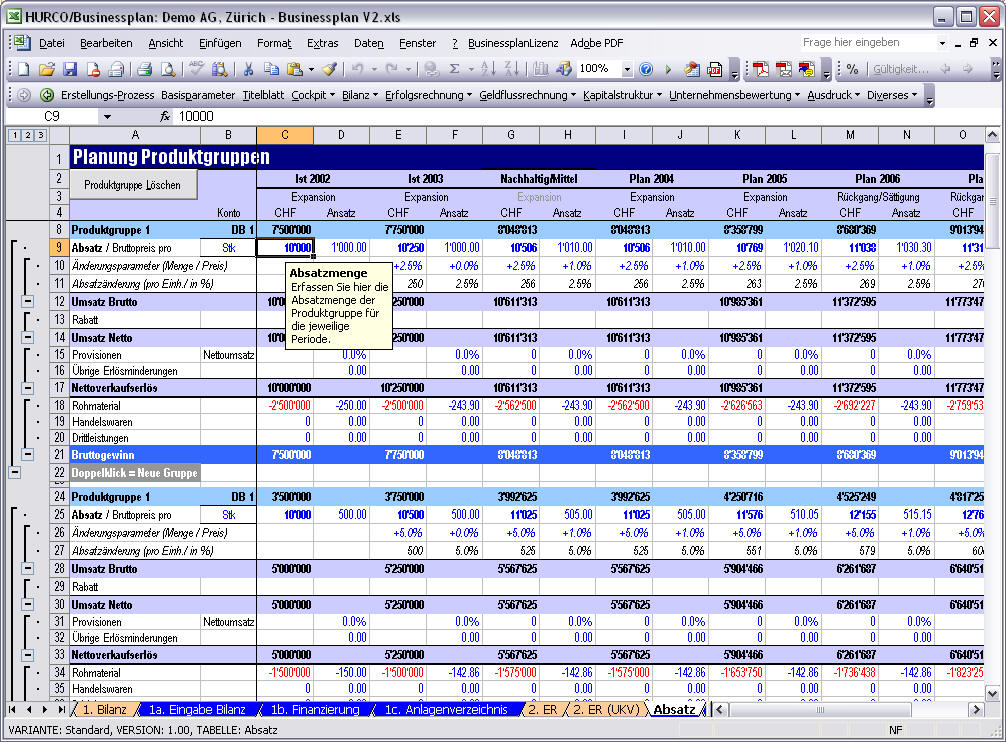Open the BusinessplanLizenz menu
1006x742 pixels.
(x=513, y=43)
